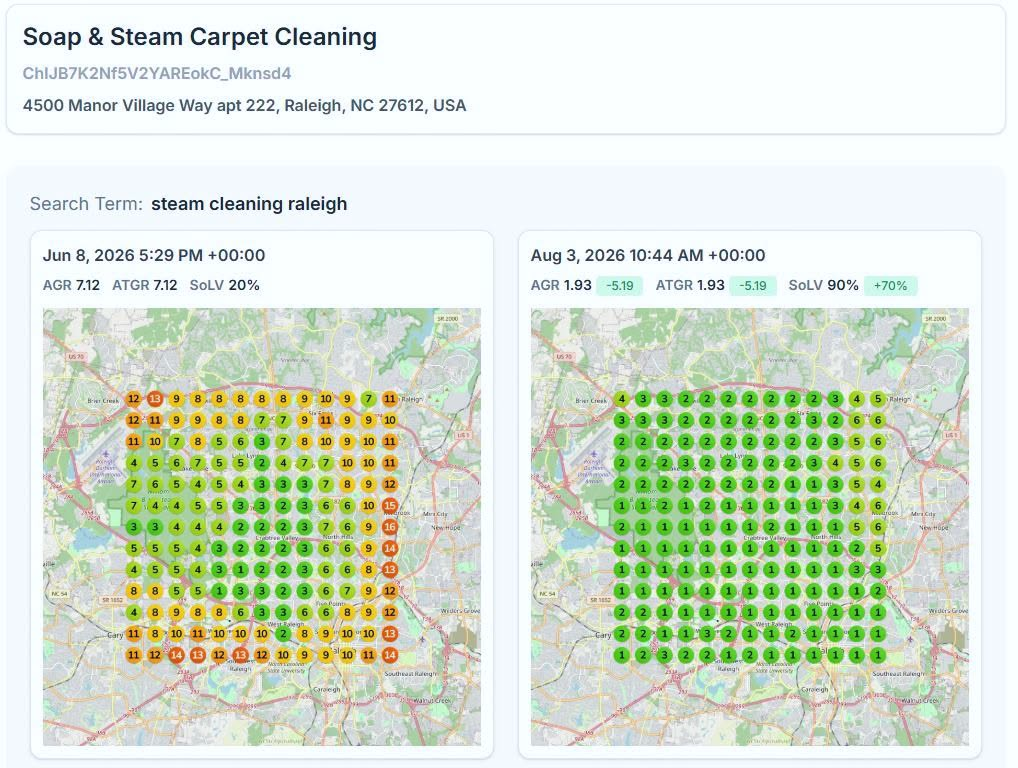1018x768 pixels.
Task: Click rank marker 16 on the Jun 8 map
Action: (390, 526)
